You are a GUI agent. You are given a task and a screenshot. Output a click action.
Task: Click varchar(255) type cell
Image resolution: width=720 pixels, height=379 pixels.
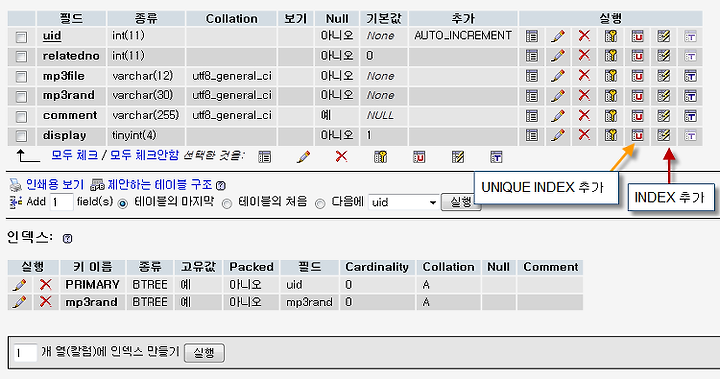[146, 115]
